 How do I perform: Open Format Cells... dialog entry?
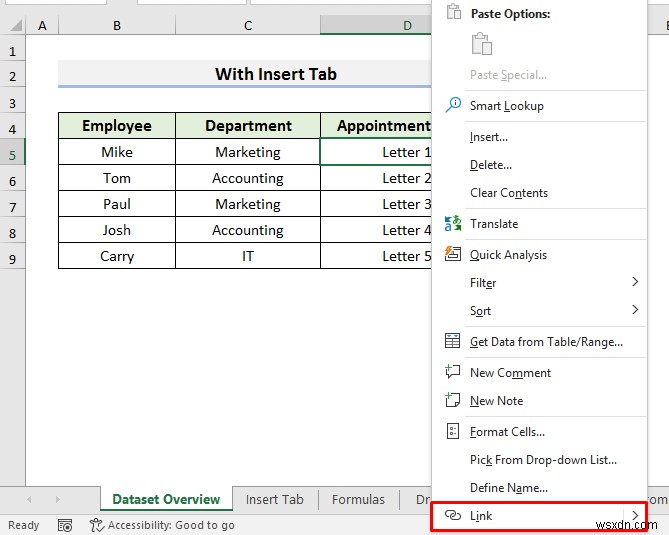click(539, 432)
